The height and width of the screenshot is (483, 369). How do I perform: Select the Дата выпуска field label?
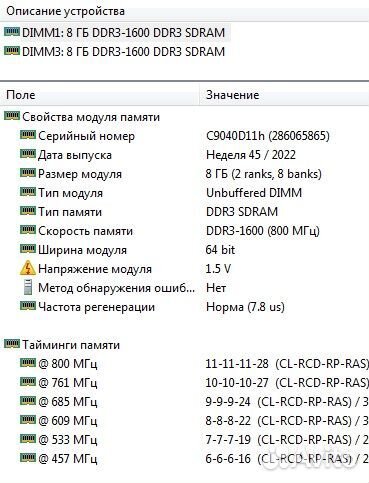75,155
